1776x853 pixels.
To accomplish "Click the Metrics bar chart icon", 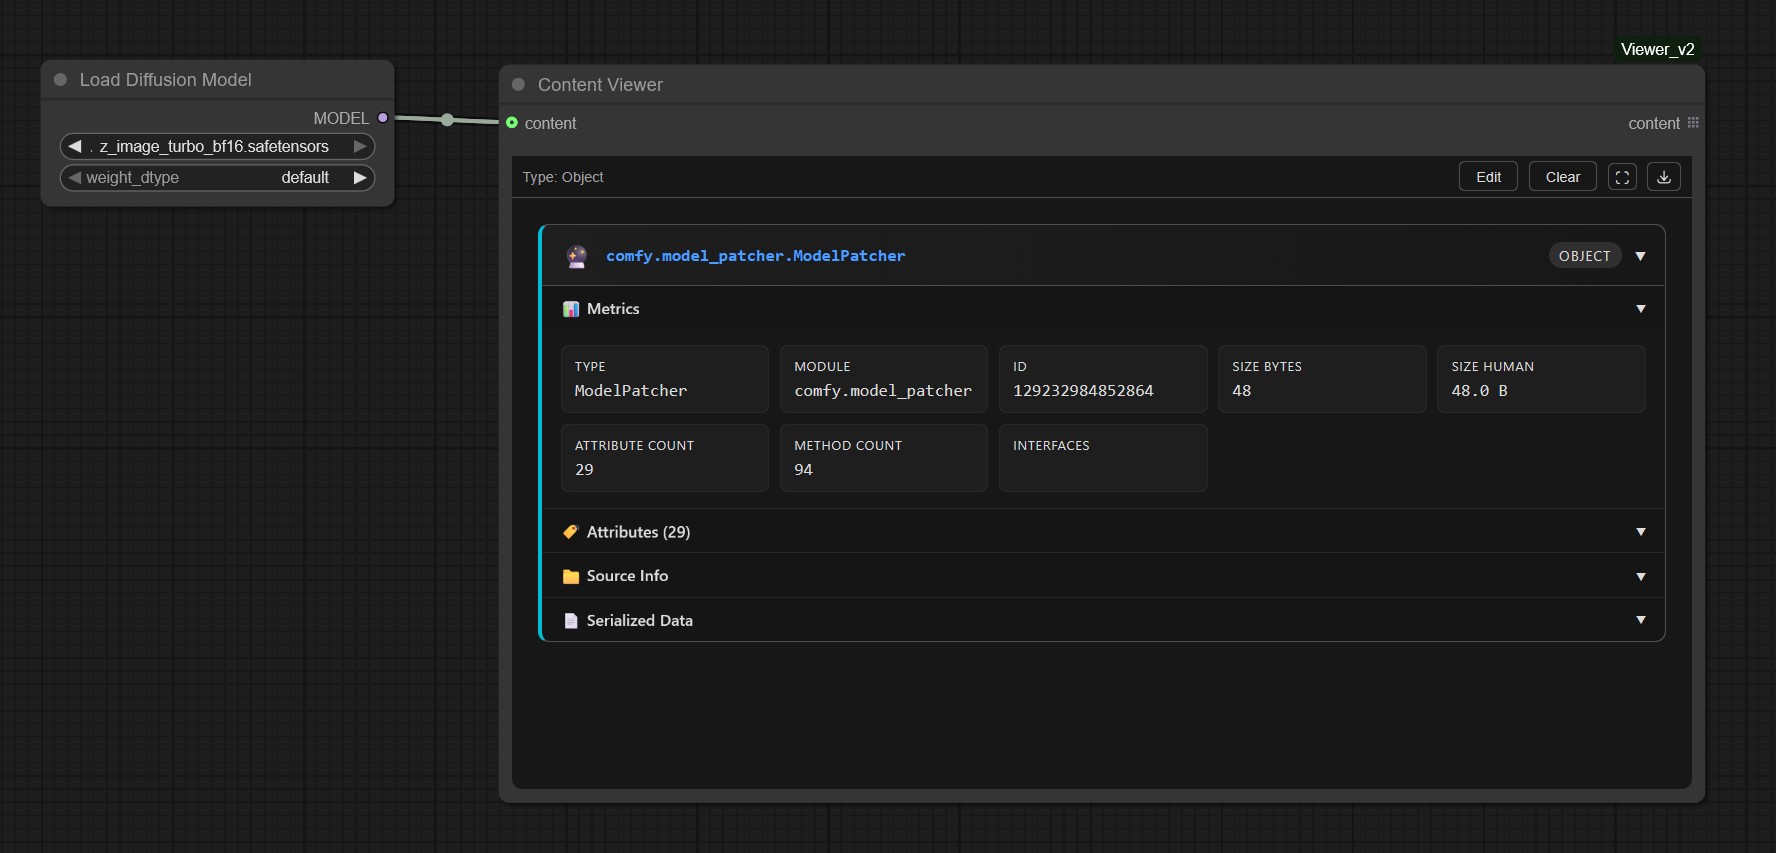I will click(571, 309).
